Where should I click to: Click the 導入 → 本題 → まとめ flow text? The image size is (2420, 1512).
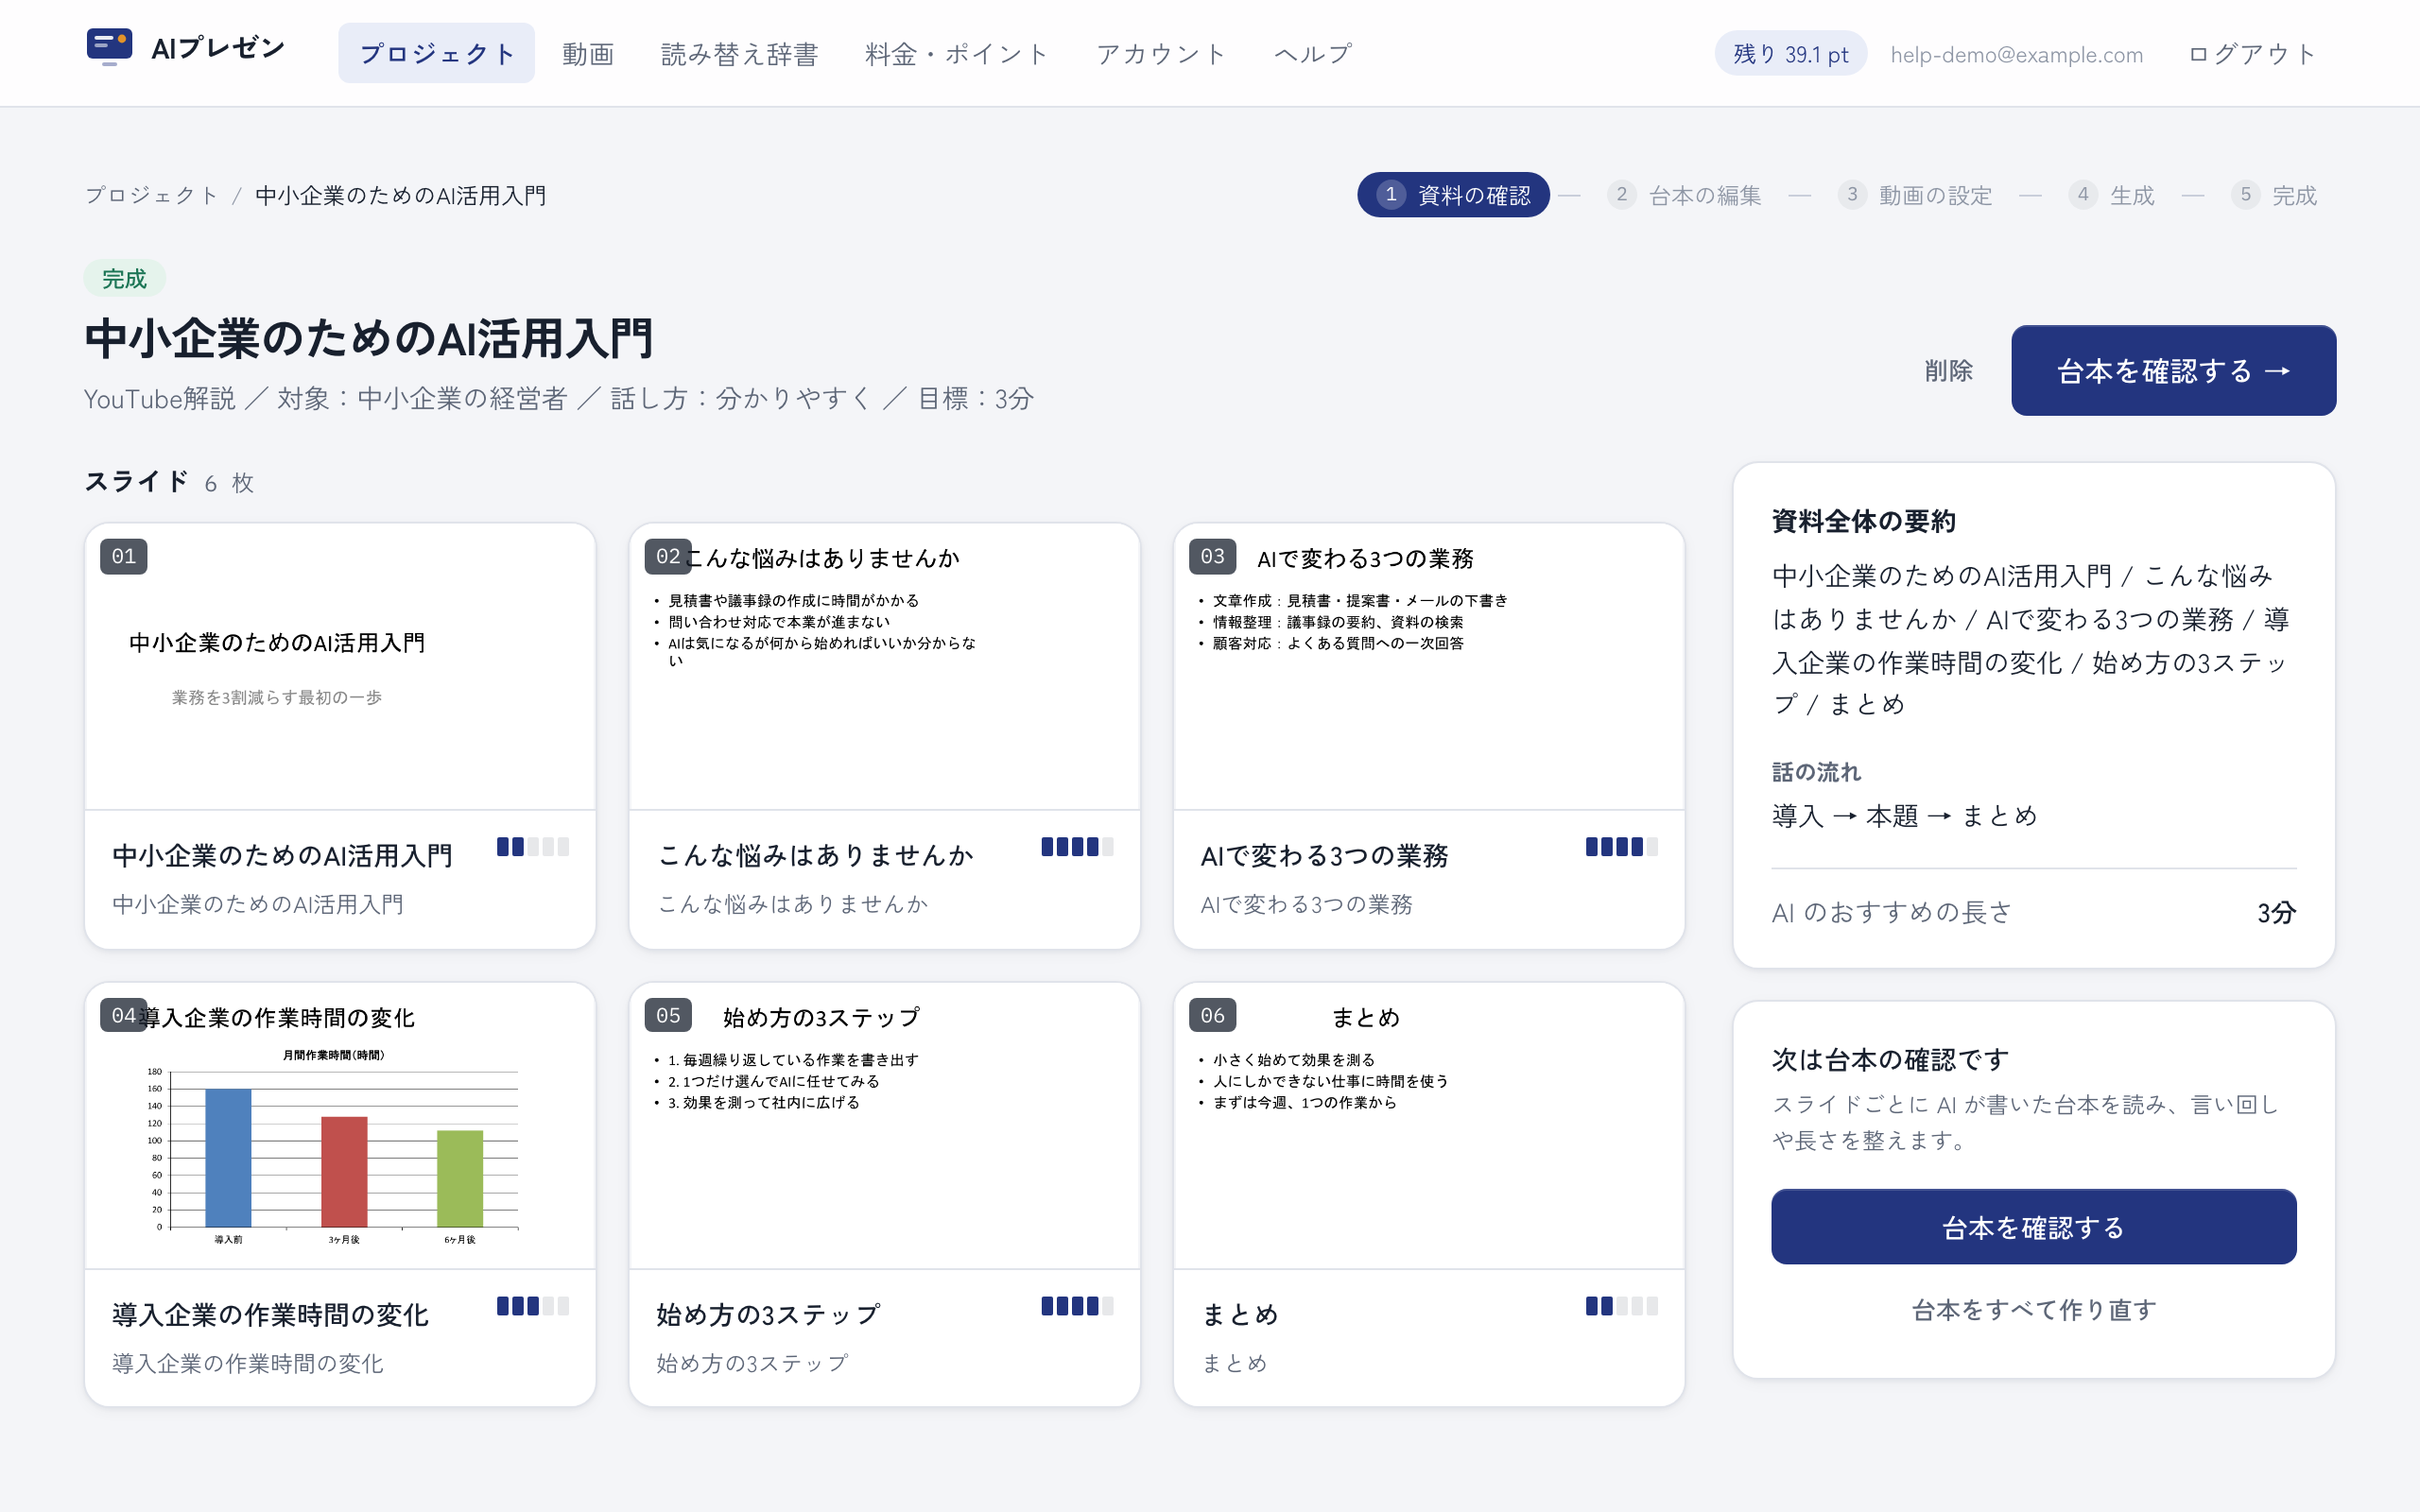[1904, 816]
